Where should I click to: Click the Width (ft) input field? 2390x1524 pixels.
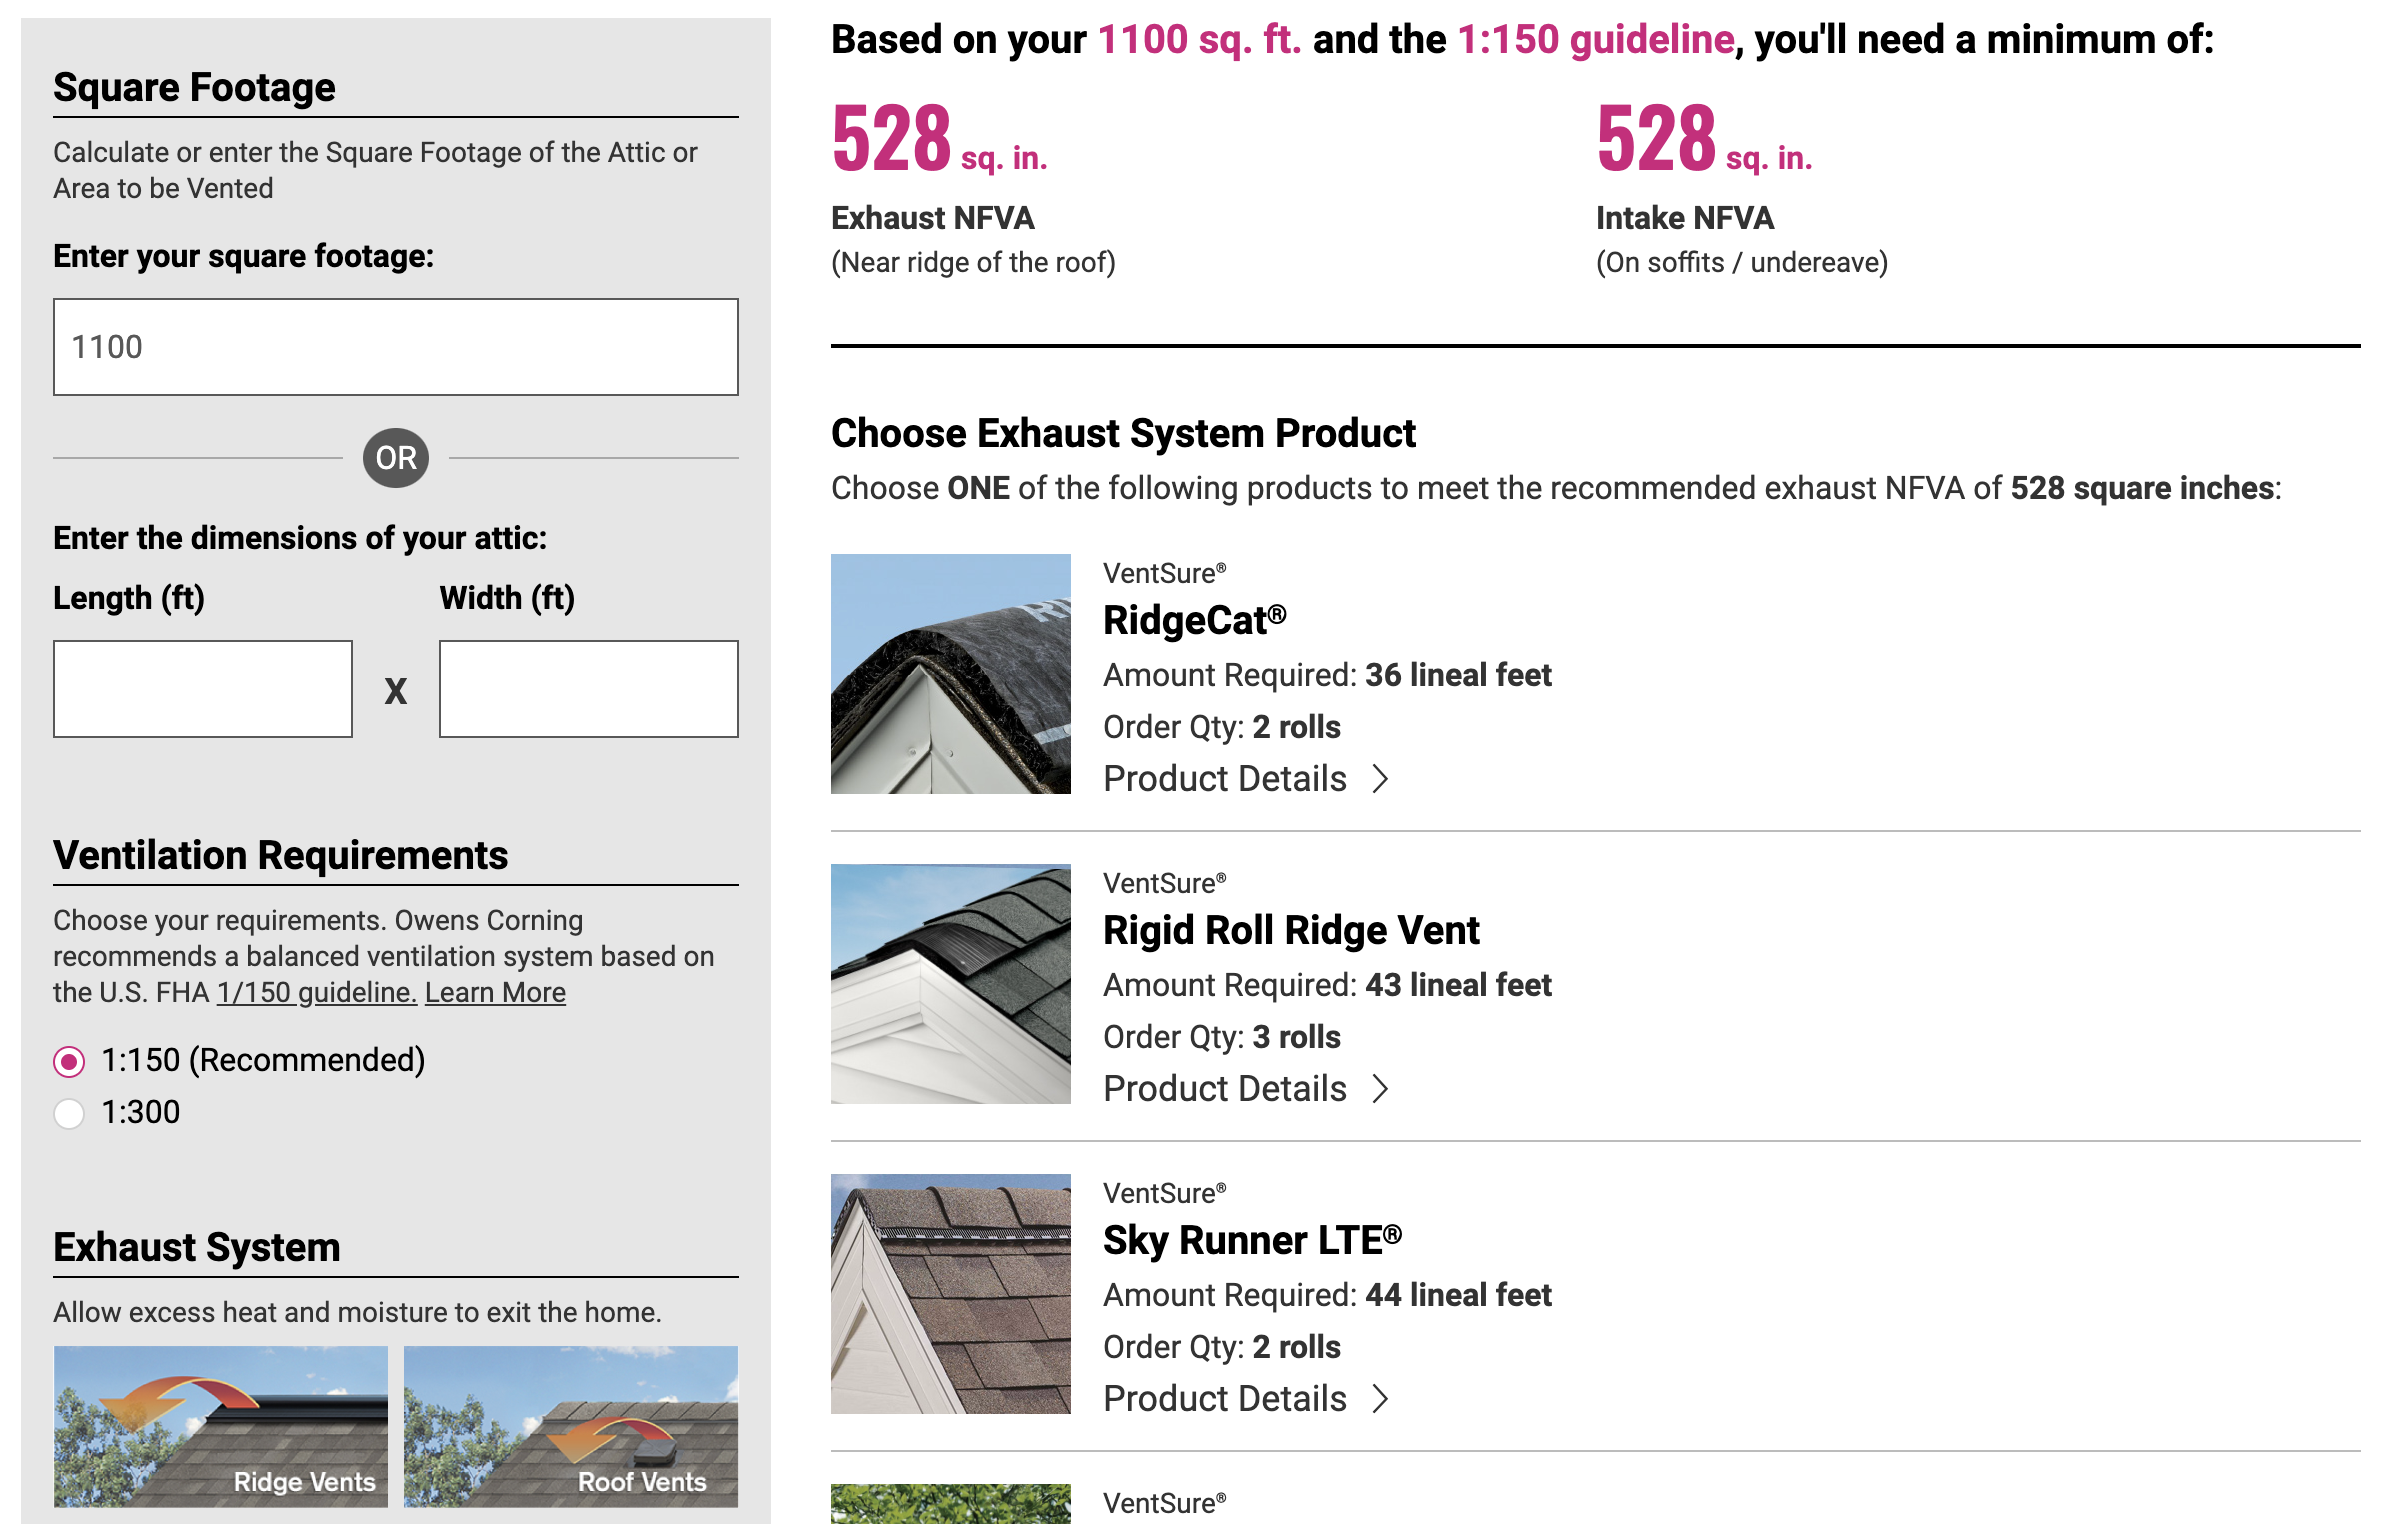pyautogui.click(x=588, y=688)
